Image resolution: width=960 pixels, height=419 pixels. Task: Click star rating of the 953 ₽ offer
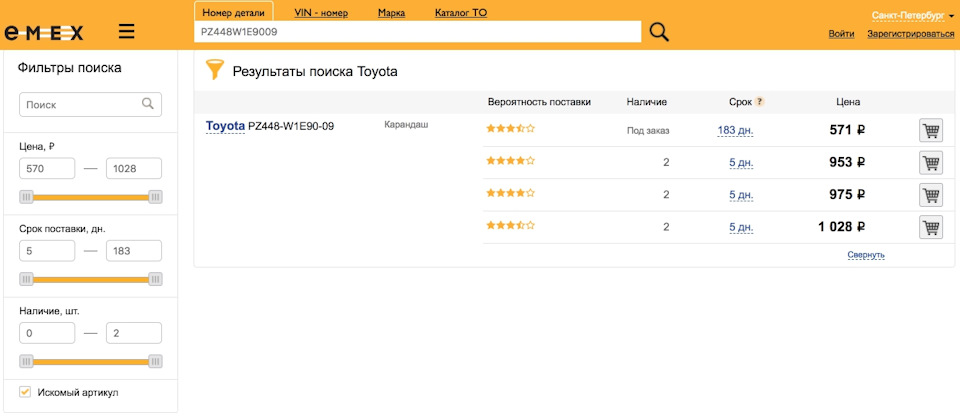[x=511, y=160]
